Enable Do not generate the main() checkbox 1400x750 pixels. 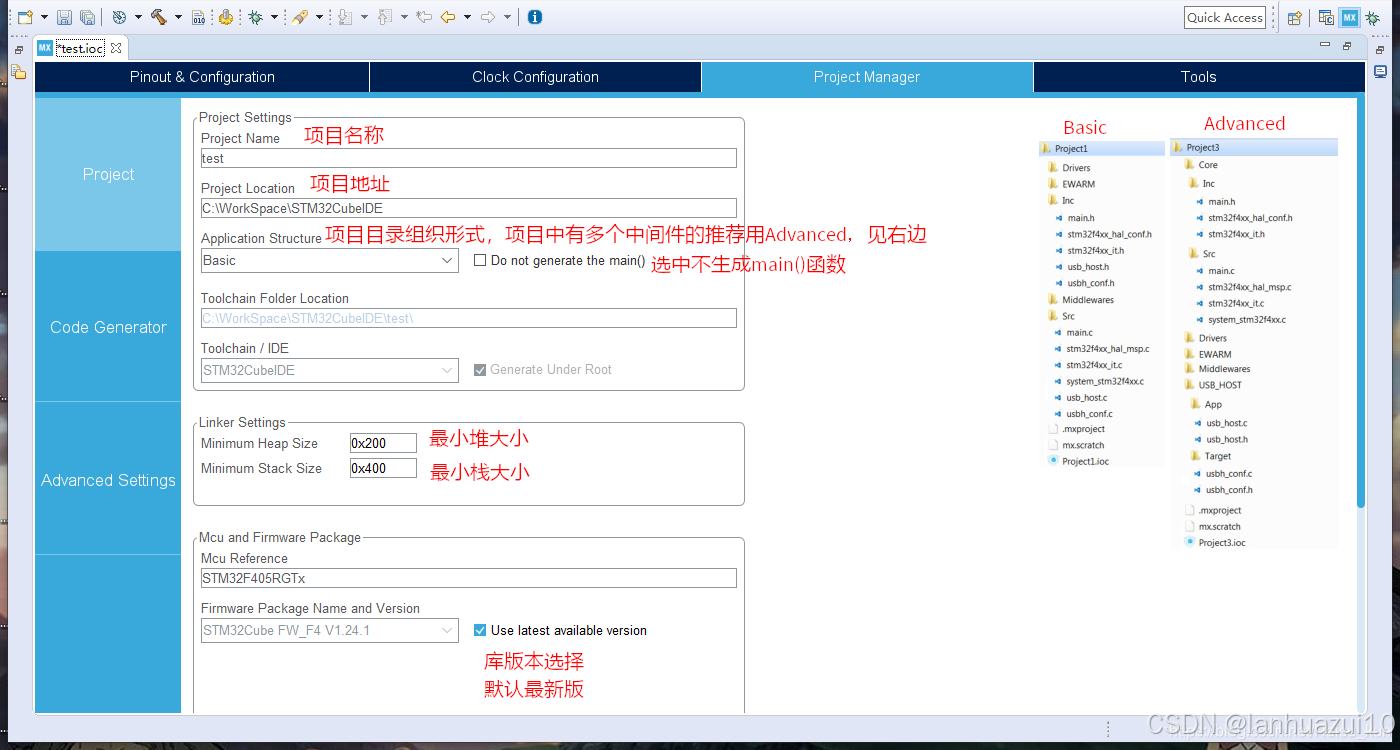tap(480, 260)
